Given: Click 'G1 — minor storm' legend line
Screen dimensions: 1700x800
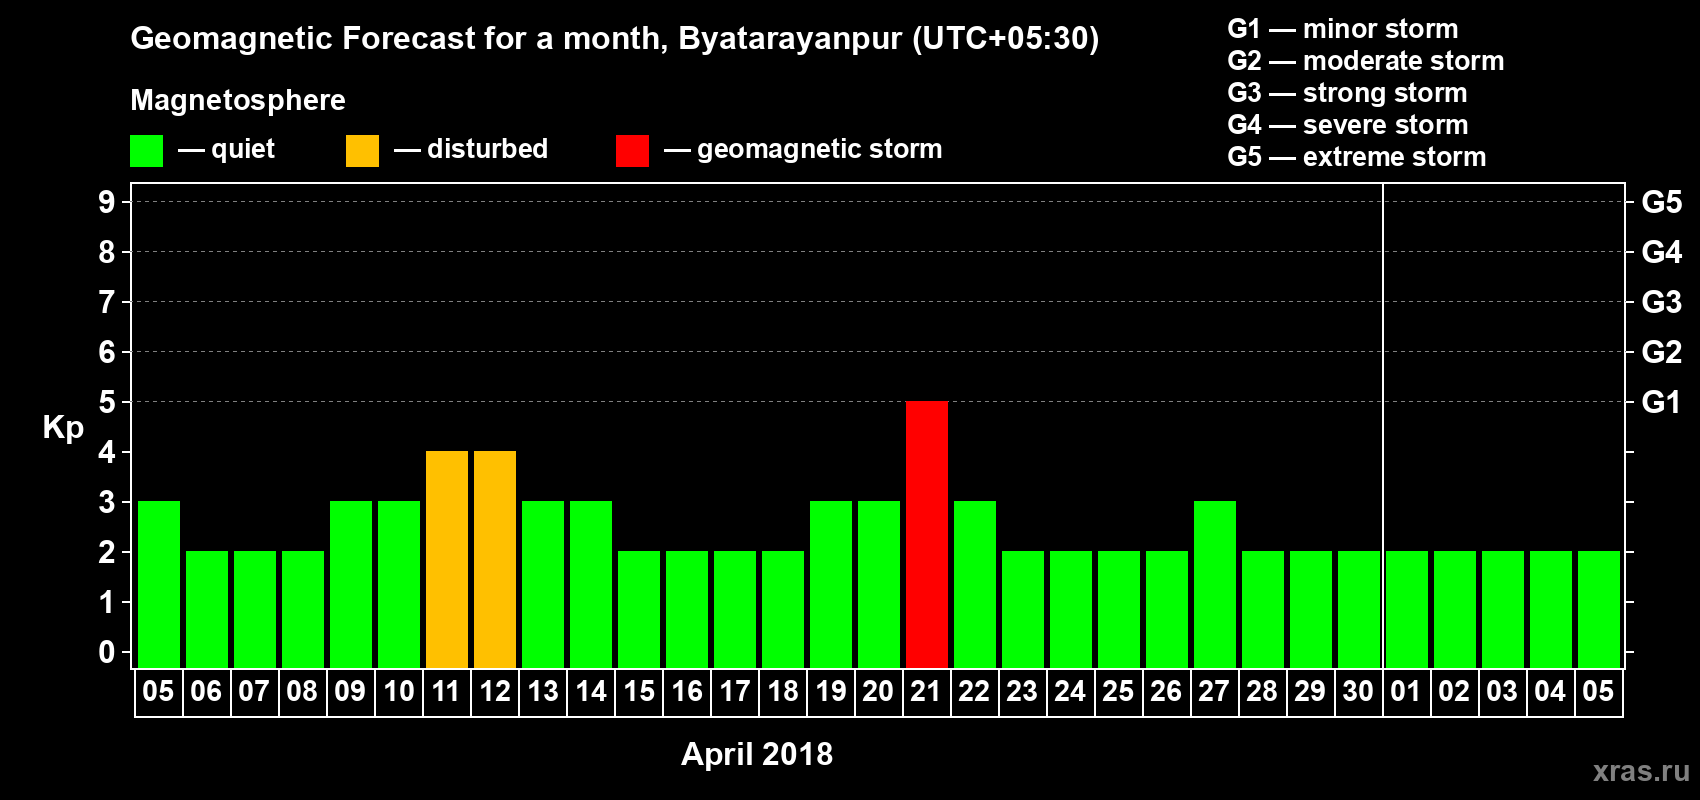Looking at the screenshot, I should coord(1343,29).
